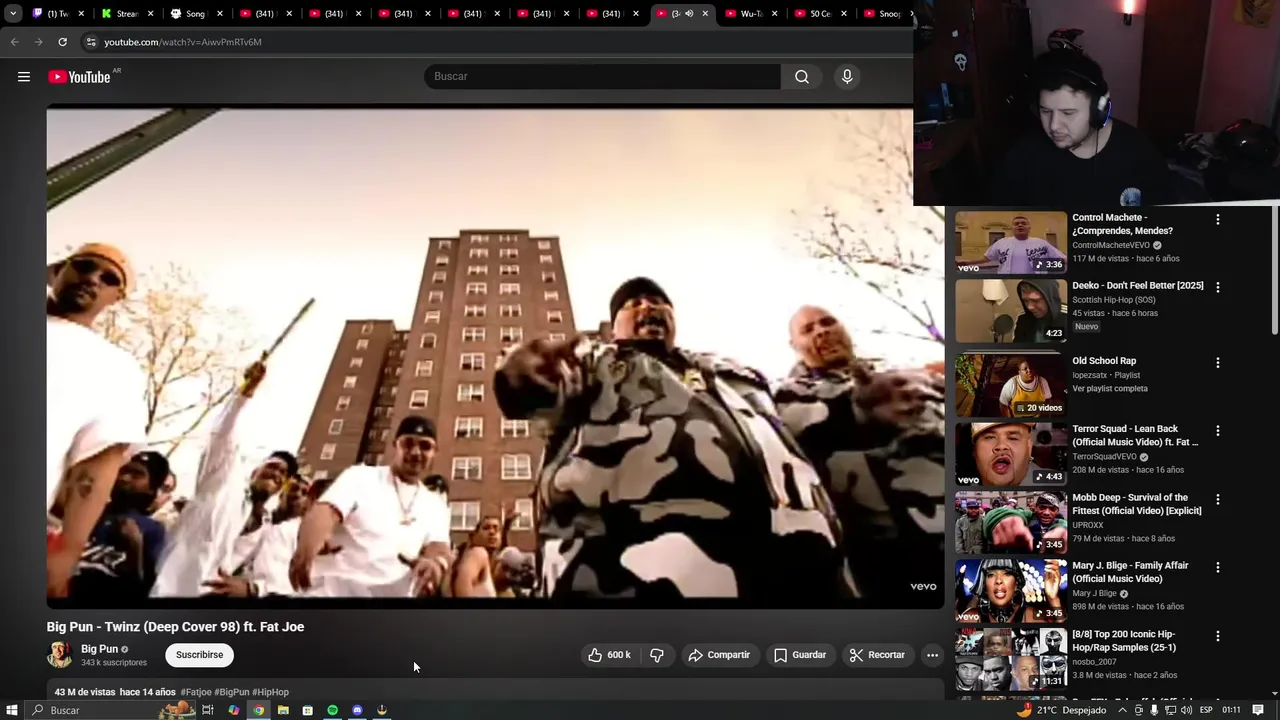Screen dimensions: 1280x720
Task: Open Control Machete - ¿Comprendes, Mendes? title
Action: [1122, 224]
